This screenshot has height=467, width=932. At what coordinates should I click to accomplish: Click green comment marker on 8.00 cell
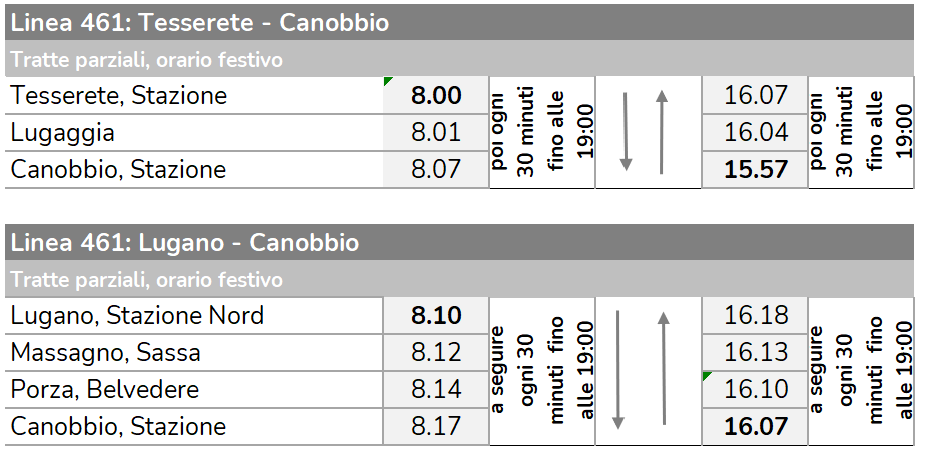pyautogui.click(x=388, y=81)
